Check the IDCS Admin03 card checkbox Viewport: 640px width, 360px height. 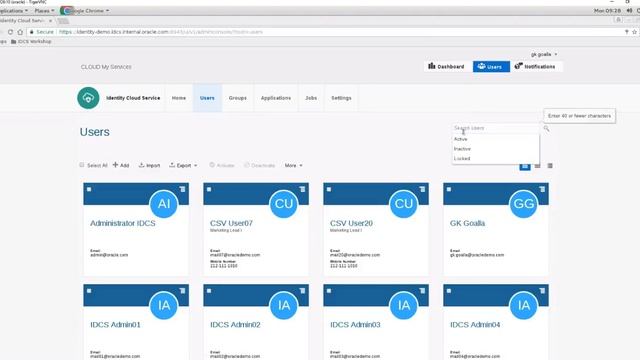click(x=329, y=291)
